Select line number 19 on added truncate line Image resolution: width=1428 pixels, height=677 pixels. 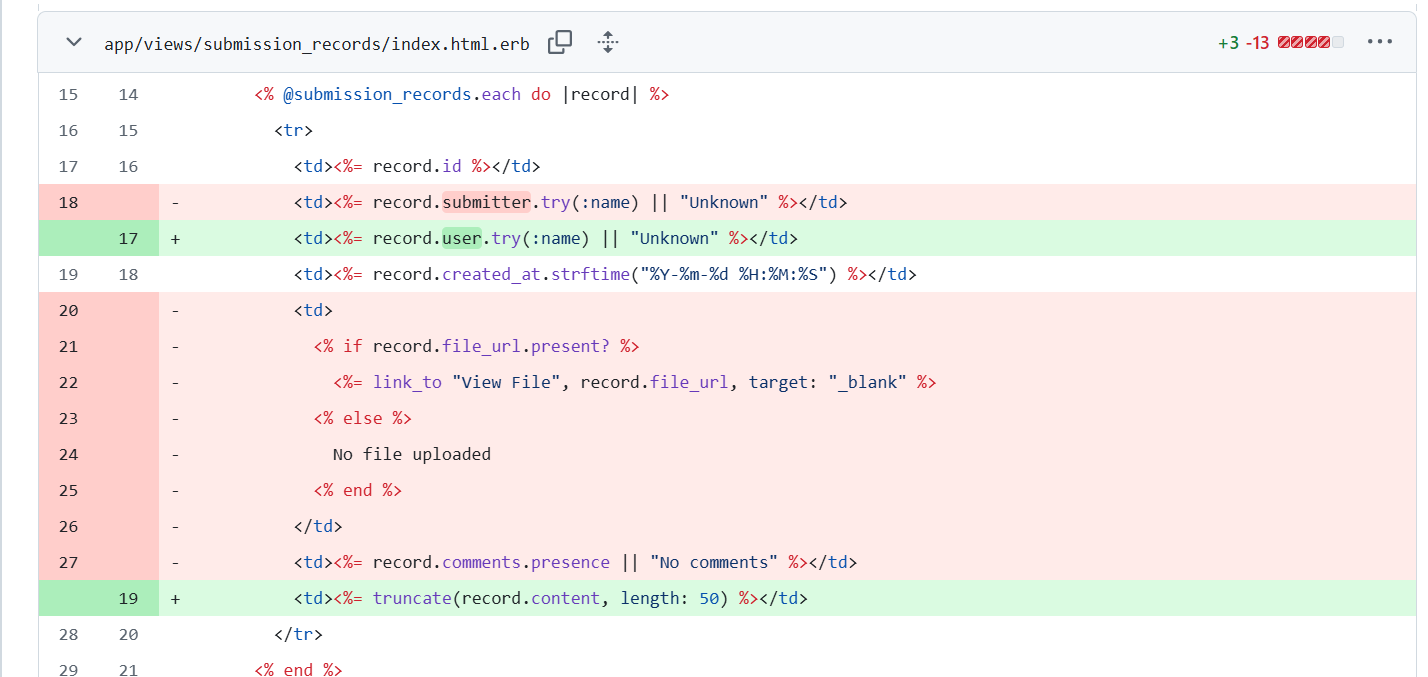128,599
